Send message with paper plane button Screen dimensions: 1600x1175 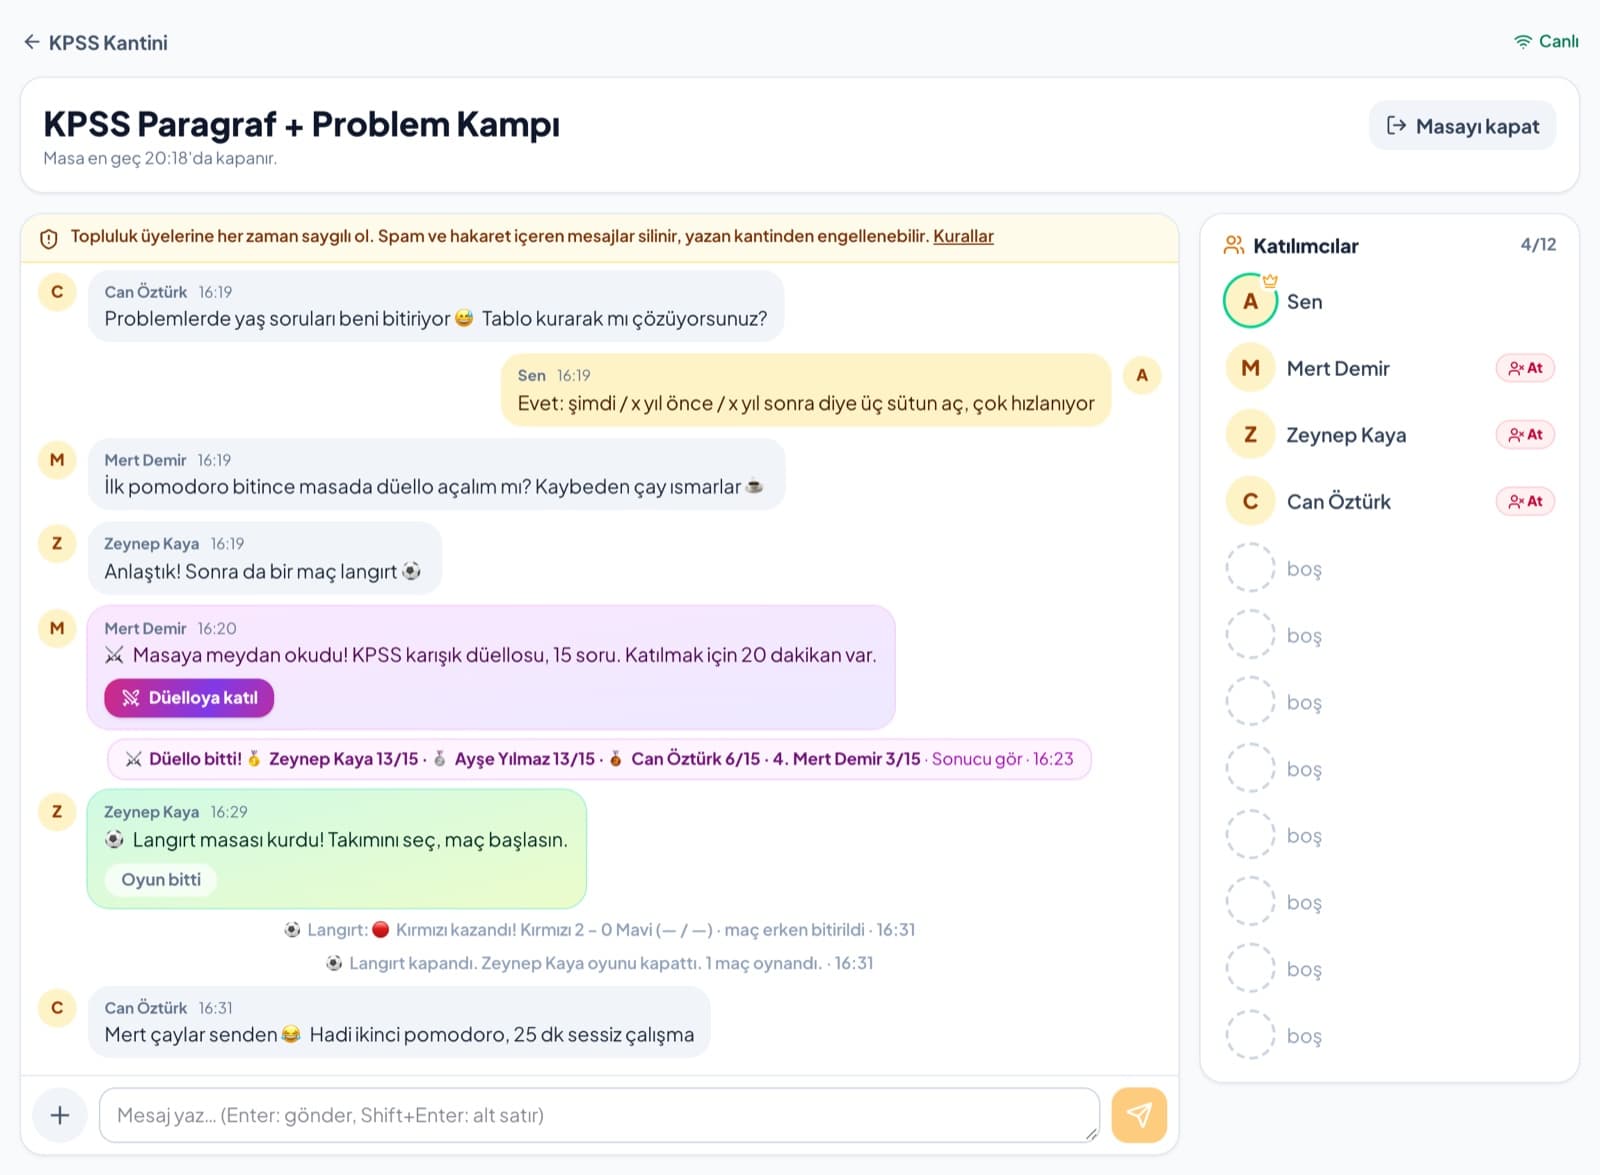tap(1139, 1115)
